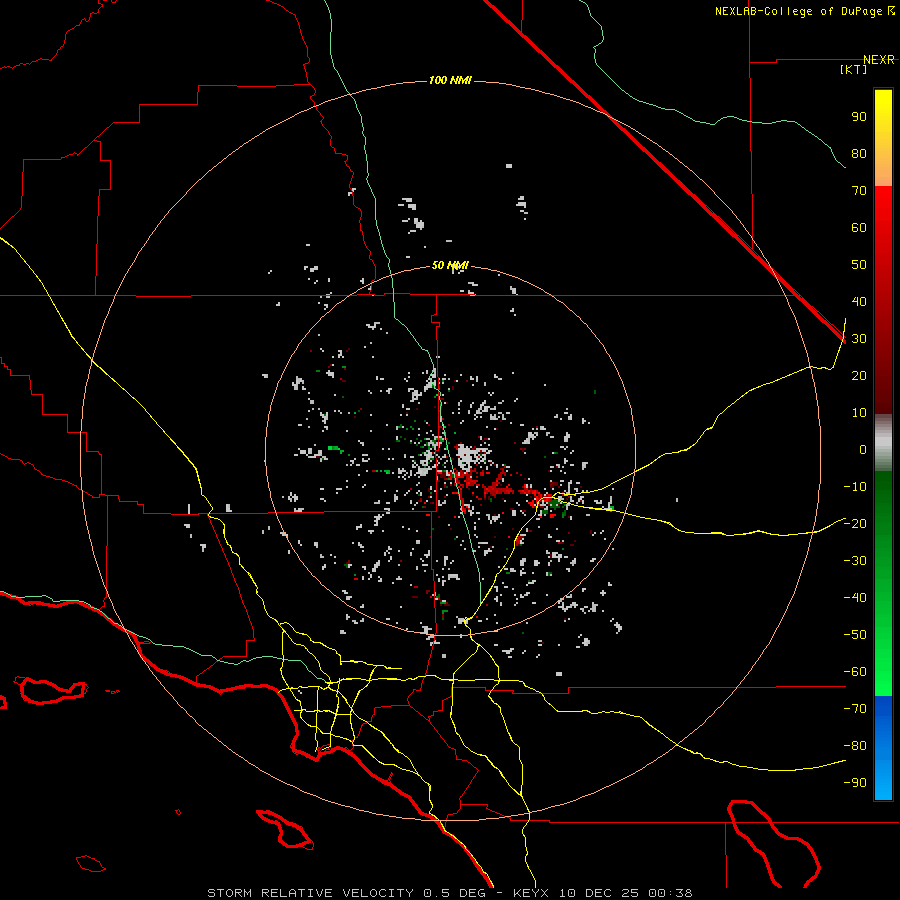Click the 60 value on the velocity scale
900x900 pixels.
[x=859, y=227]
